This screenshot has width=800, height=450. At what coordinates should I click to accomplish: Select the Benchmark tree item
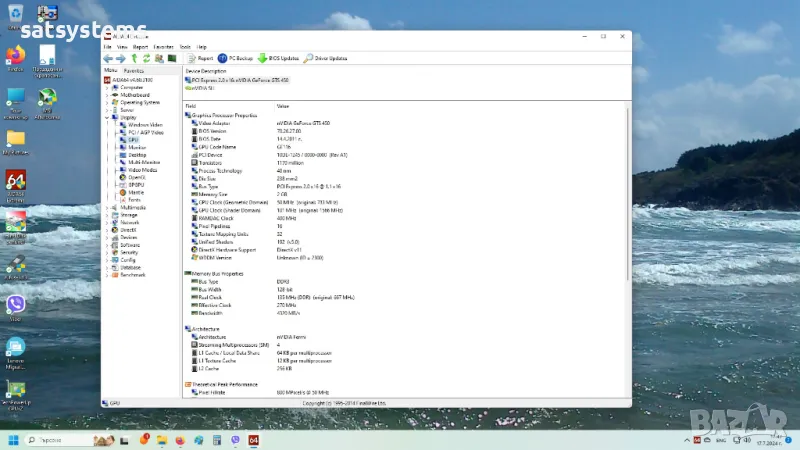(x=133, y=274)
